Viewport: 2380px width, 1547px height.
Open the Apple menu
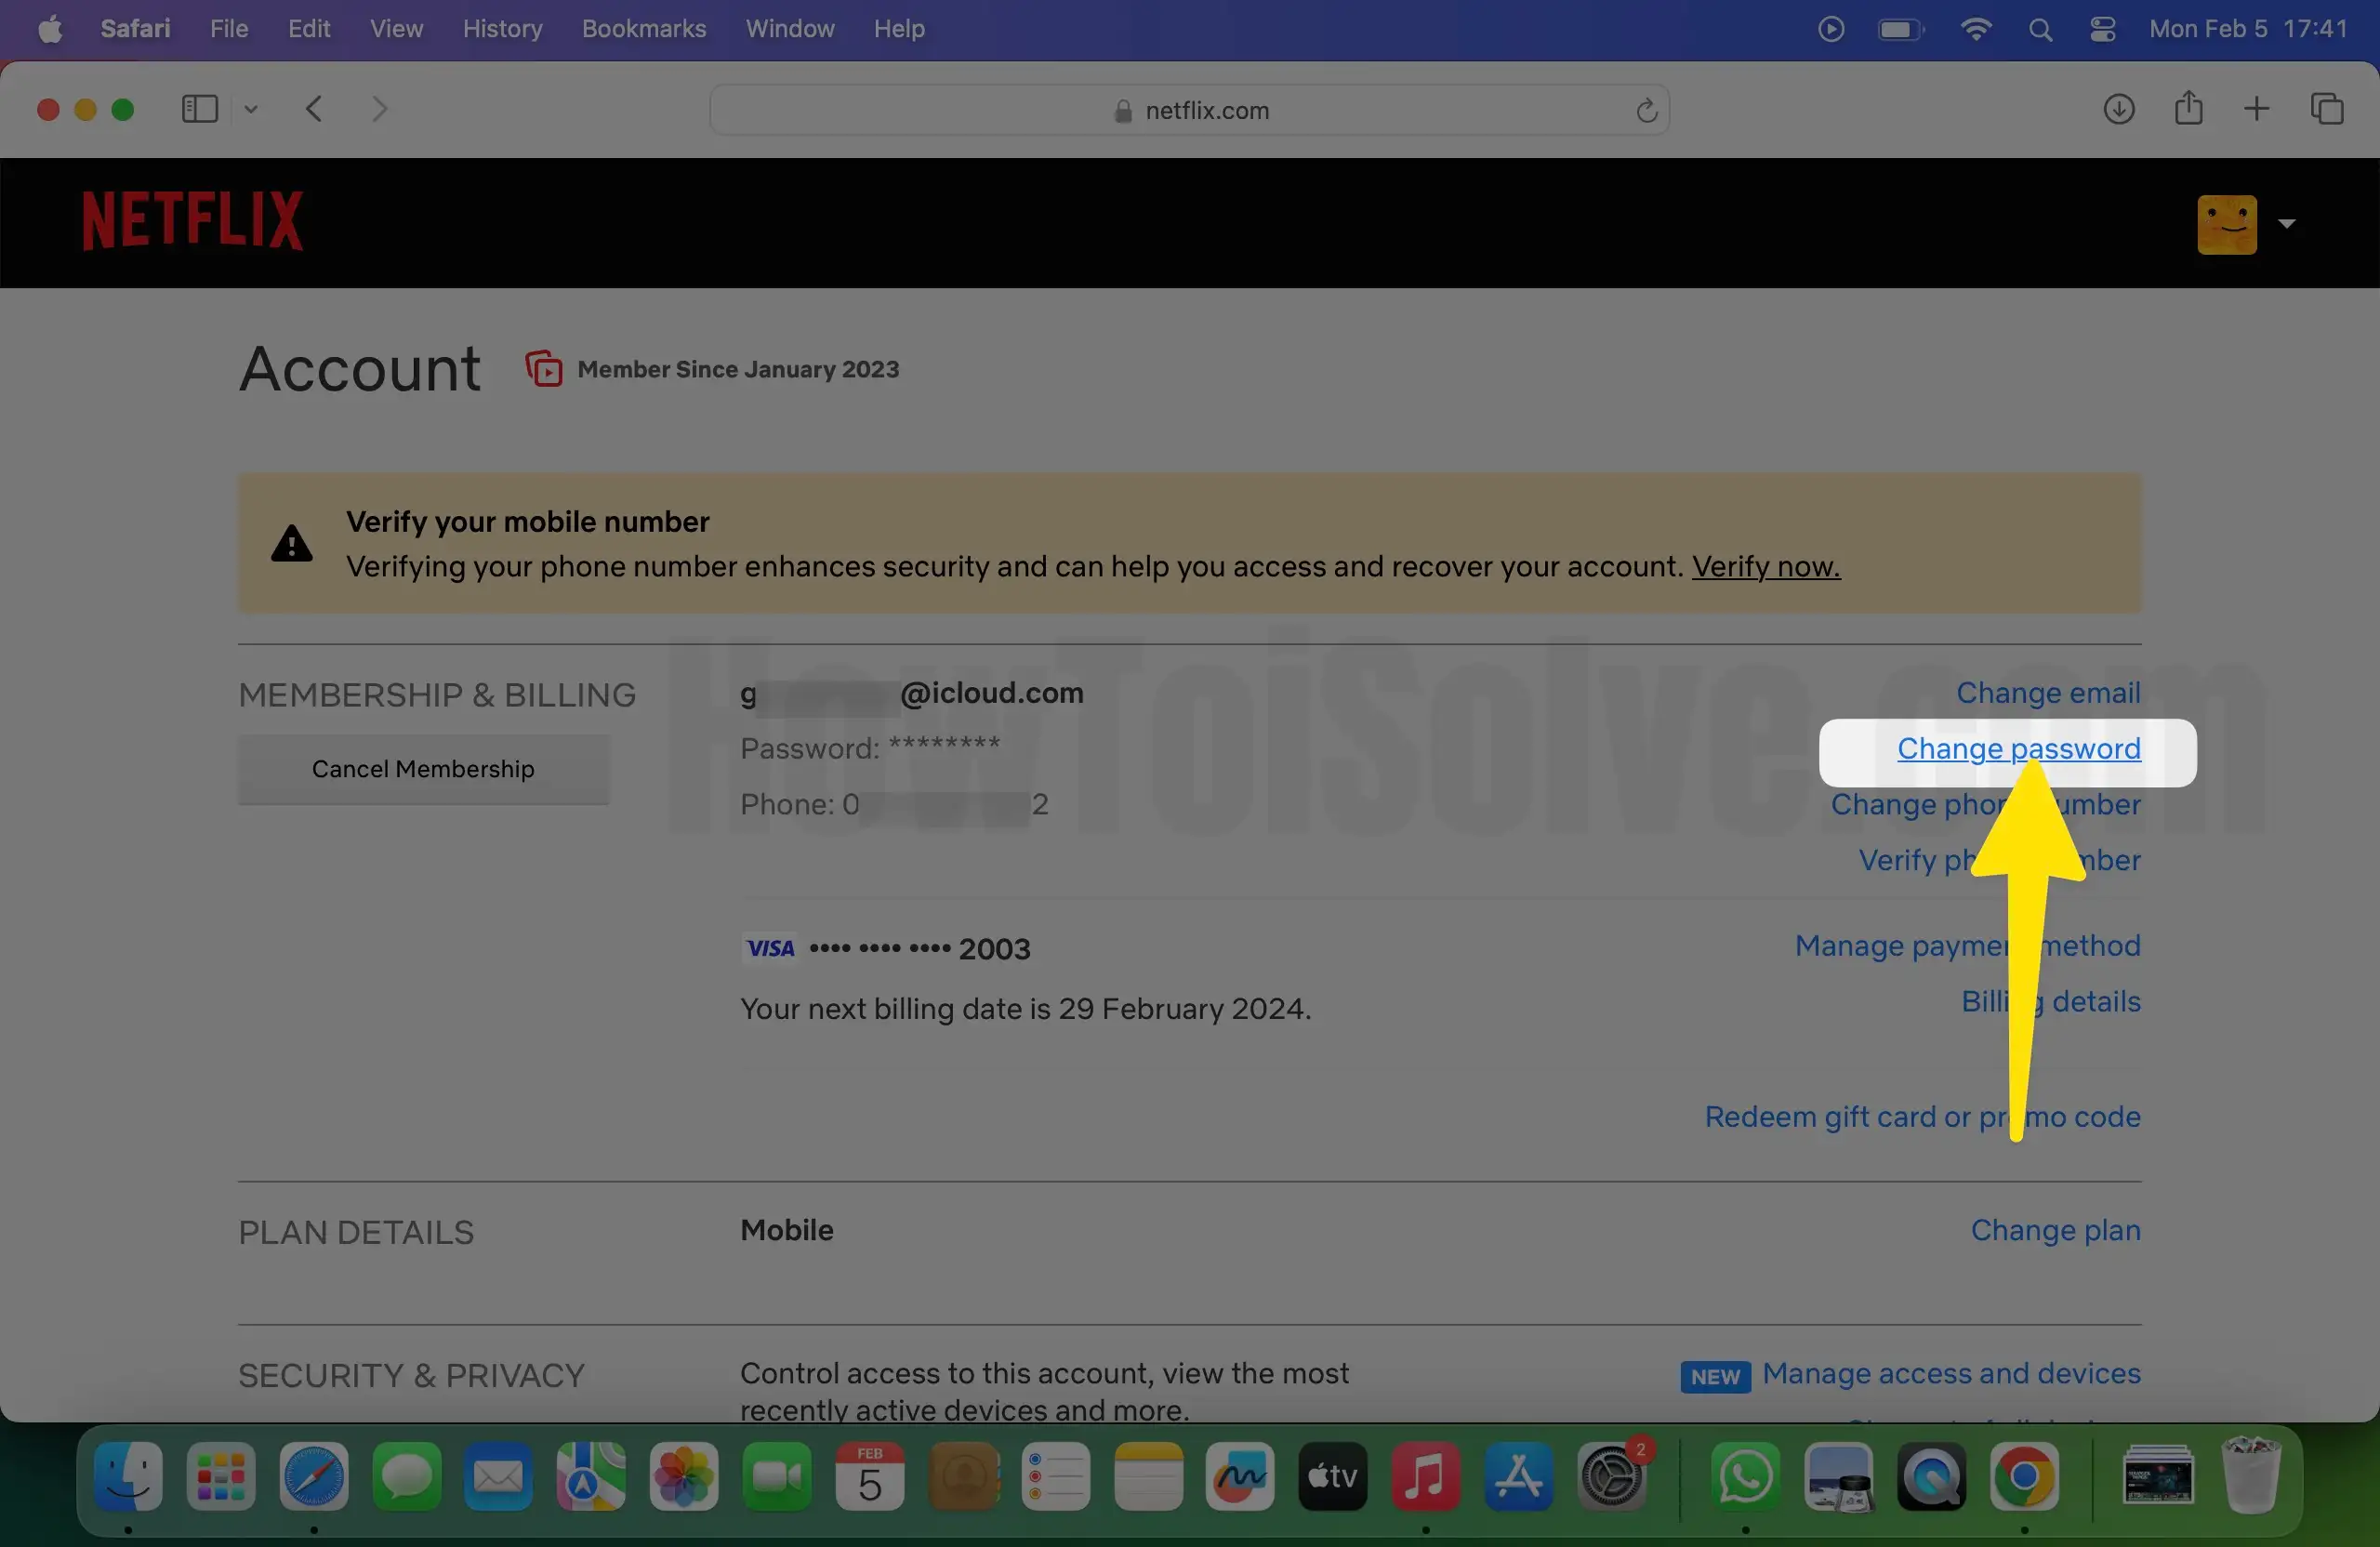pos(49,29)
